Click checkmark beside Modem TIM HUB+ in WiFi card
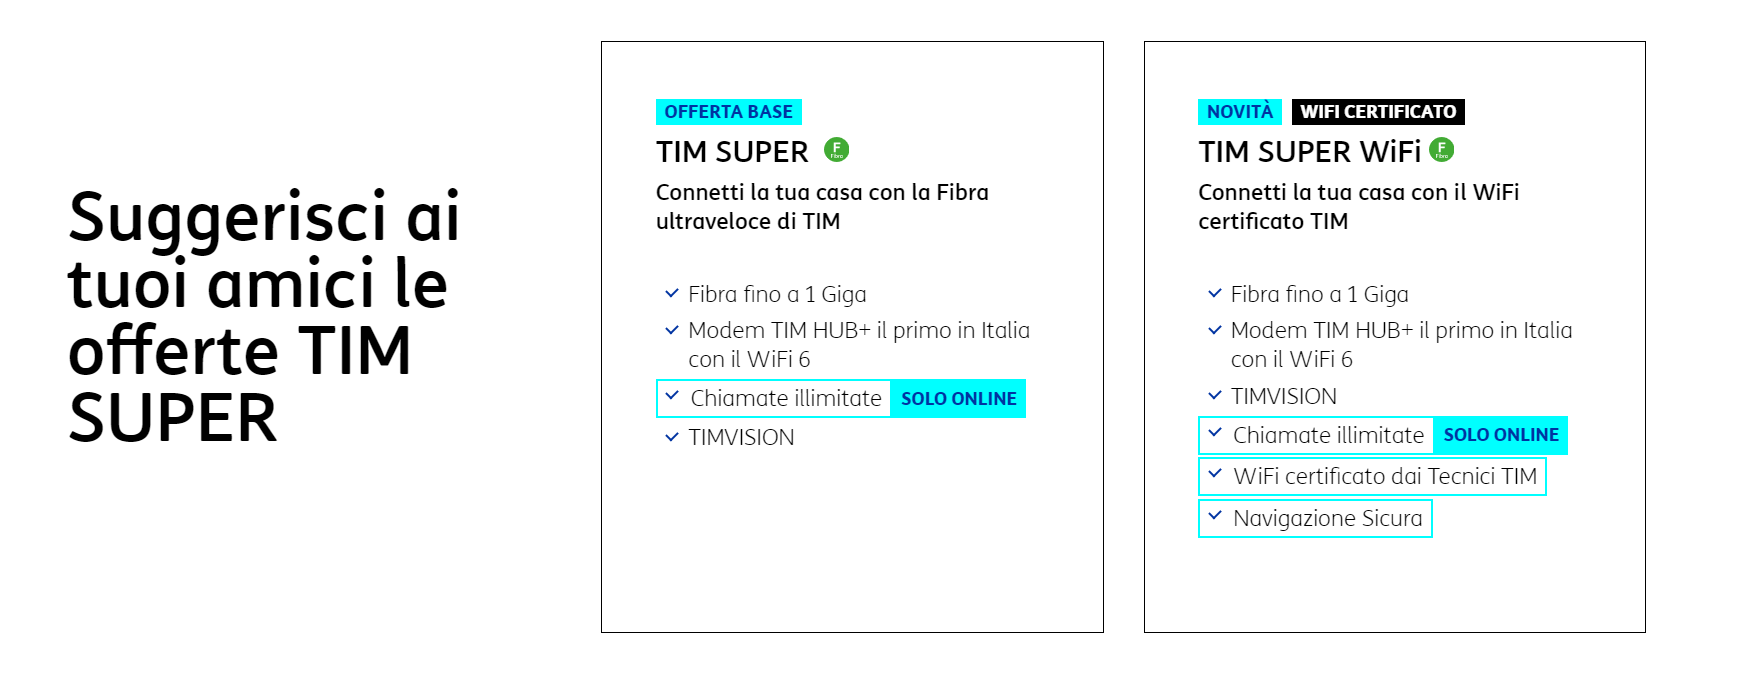 coord(1215,330)
